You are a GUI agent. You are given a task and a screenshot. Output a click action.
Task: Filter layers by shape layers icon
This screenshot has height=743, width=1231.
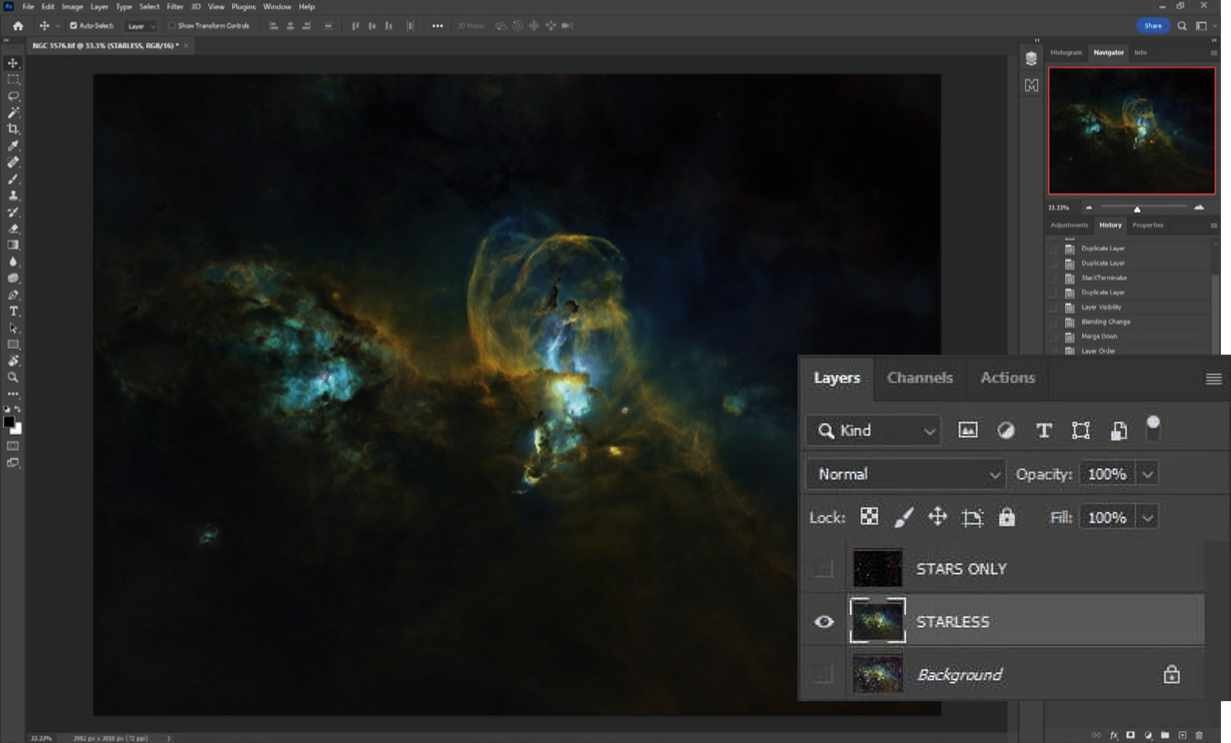tap(1081, 430)
